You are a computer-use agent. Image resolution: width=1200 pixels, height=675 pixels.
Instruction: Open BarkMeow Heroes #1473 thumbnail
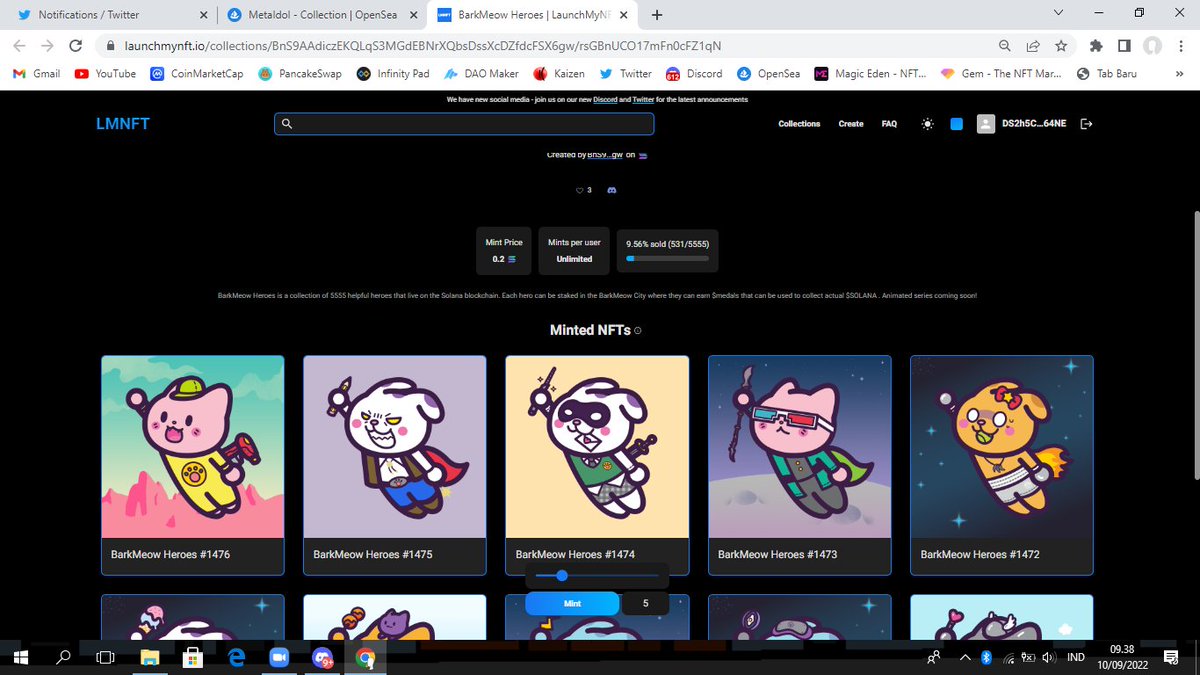click(800, 447)
